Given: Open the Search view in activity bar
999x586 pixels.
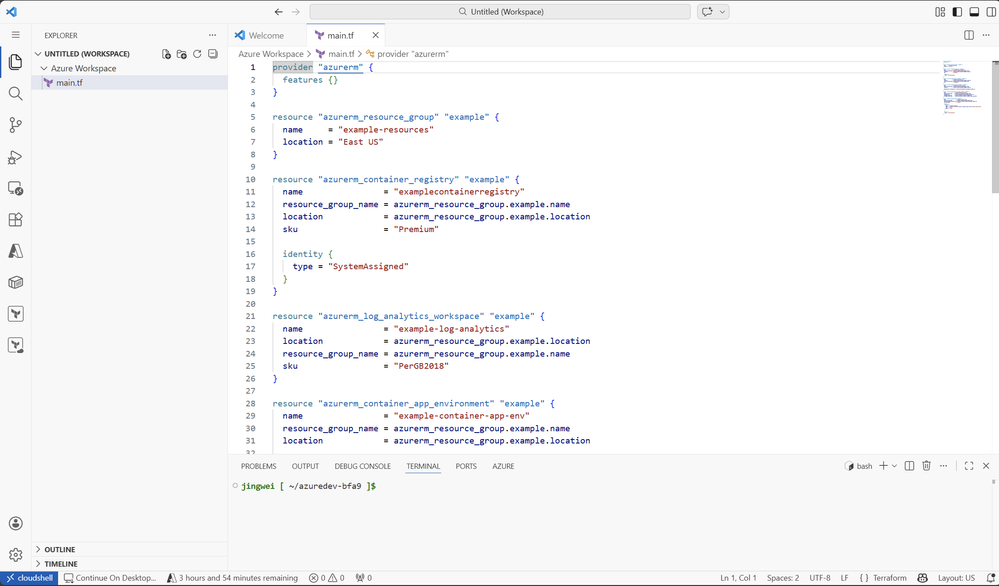Looking at the screenshot, I should [15, 94].
